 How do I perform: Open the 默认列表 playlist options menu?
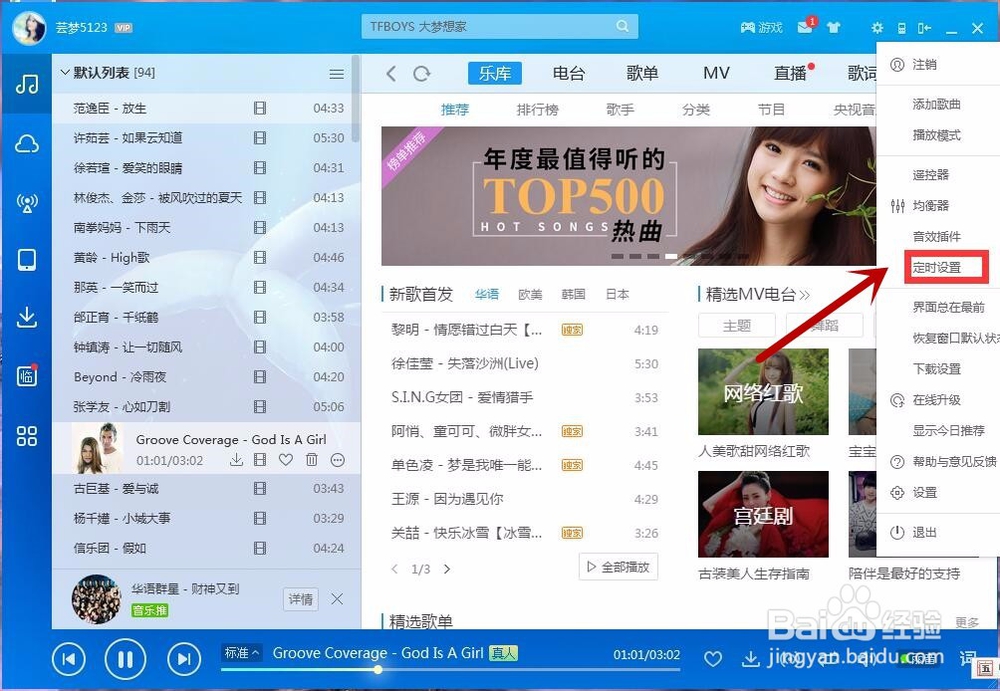(x=337, y=72)
